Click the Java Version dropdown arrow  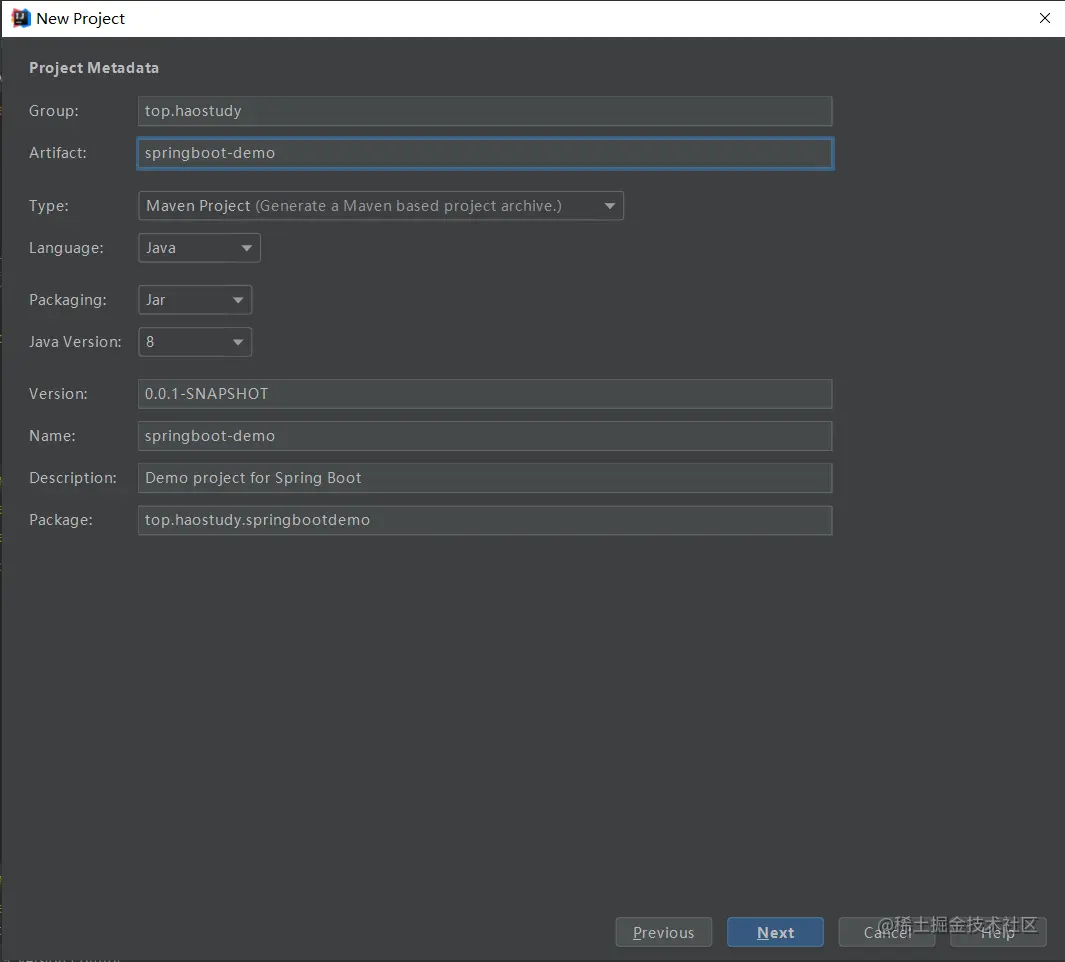click(238, 343)
